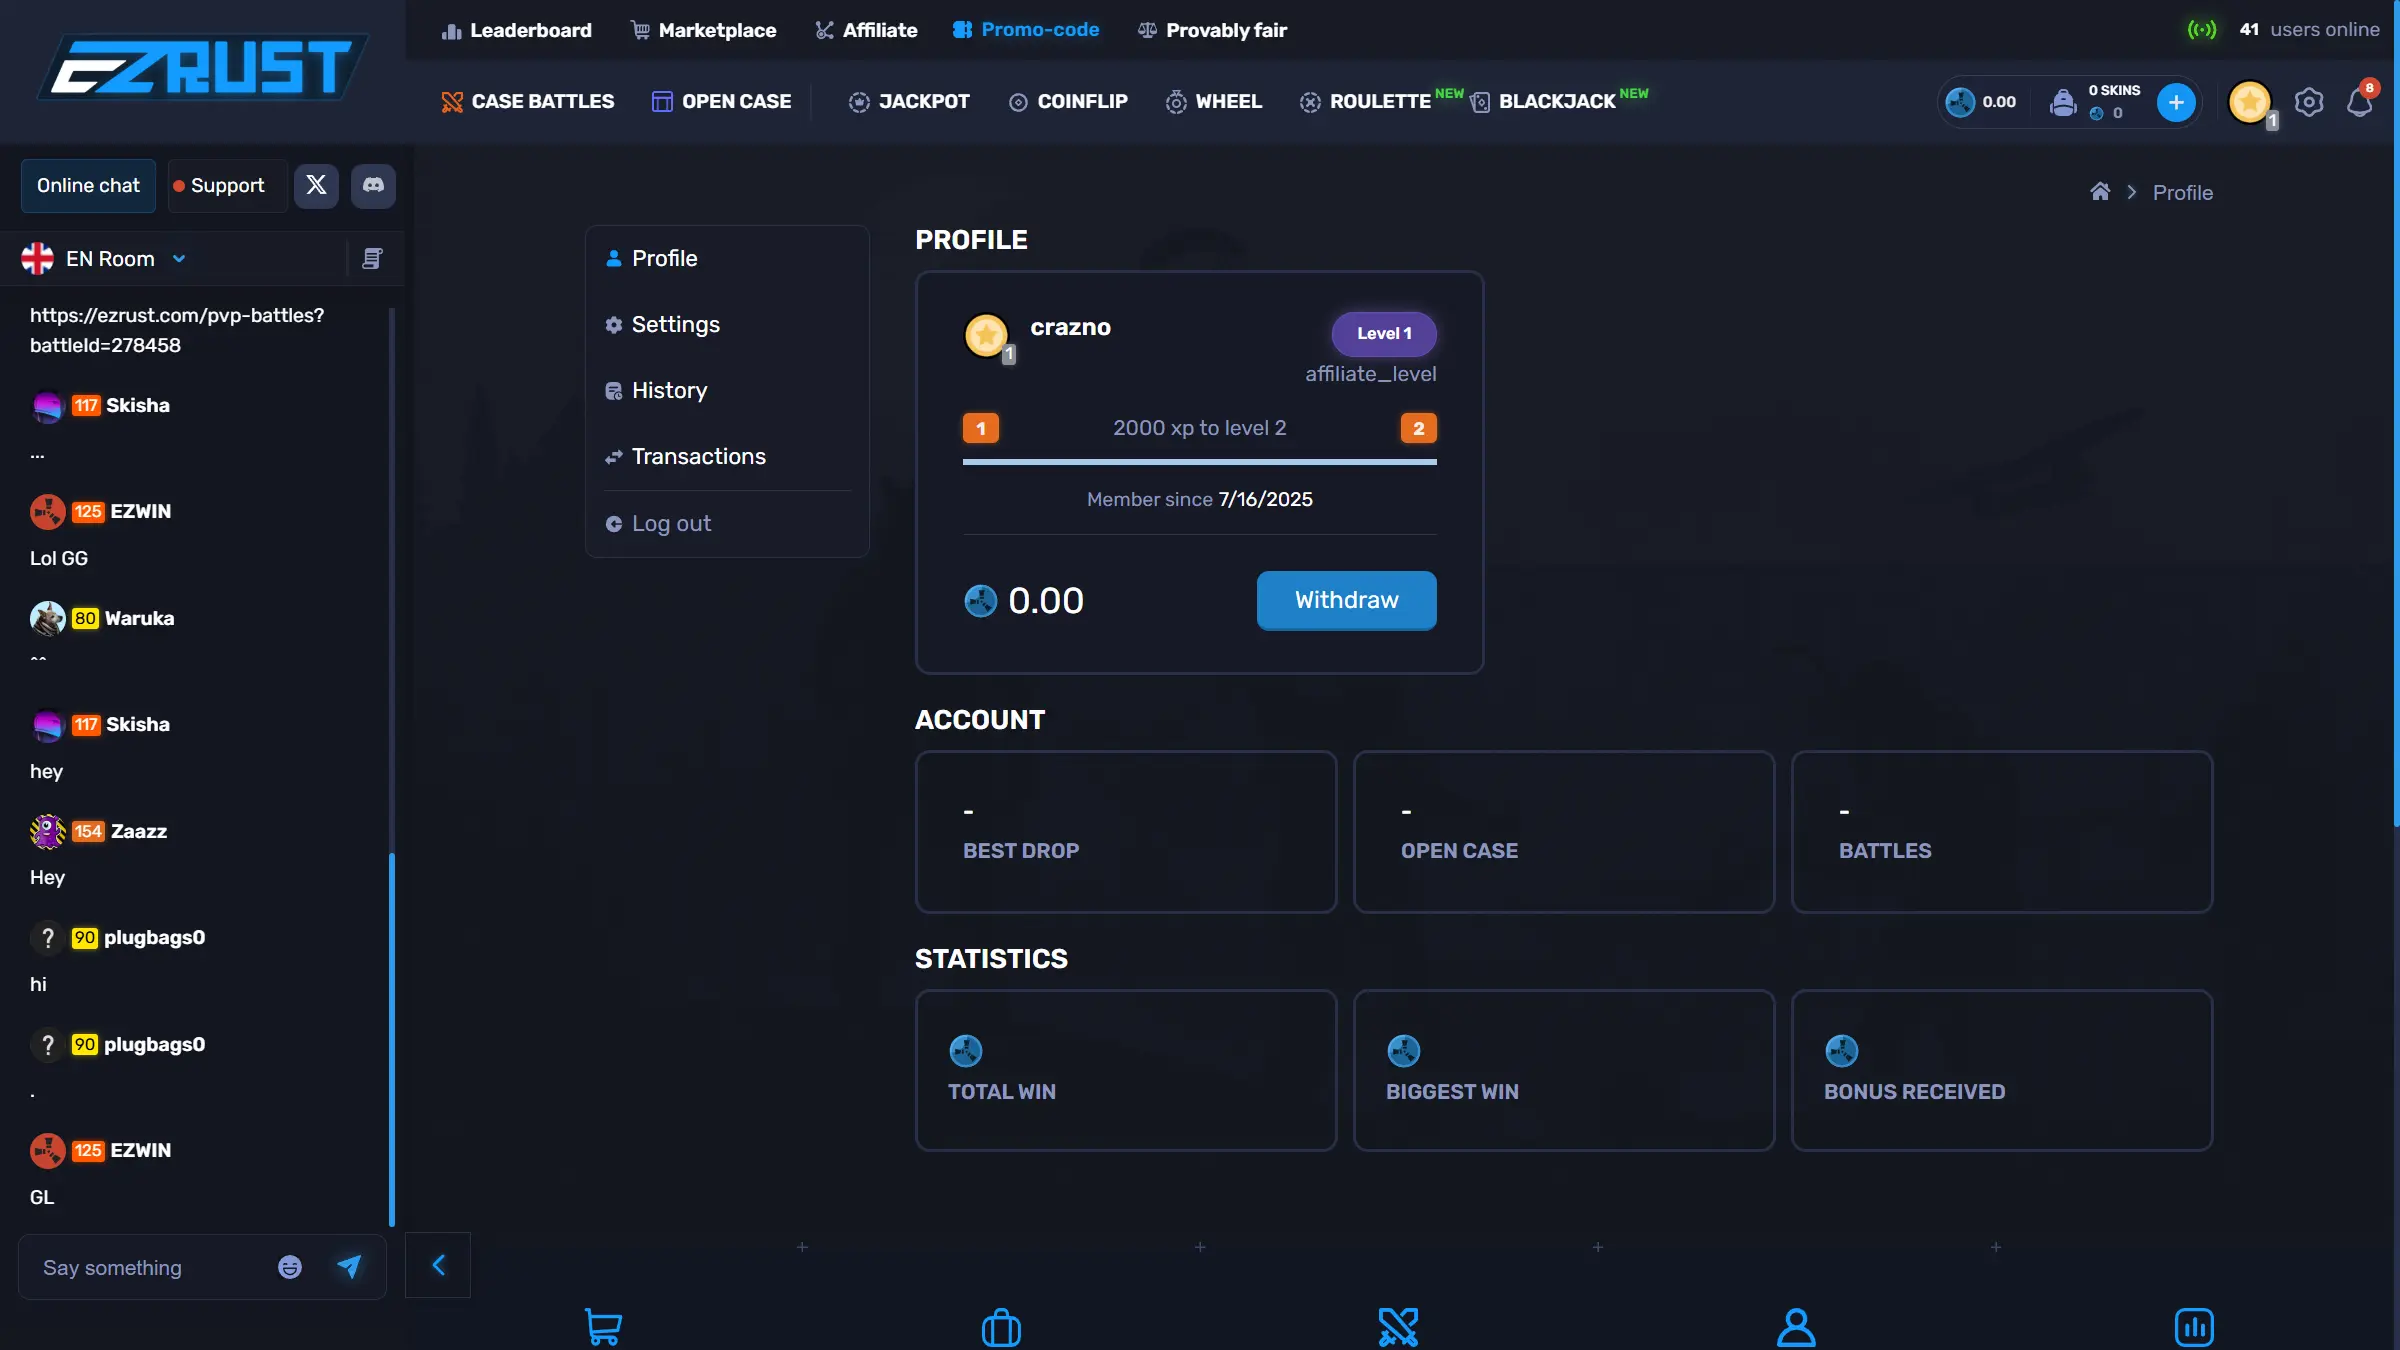This screenshot has width=2400, height=1350.
Task: Click Waruka's avatar in chat
Action: [47, 618]
